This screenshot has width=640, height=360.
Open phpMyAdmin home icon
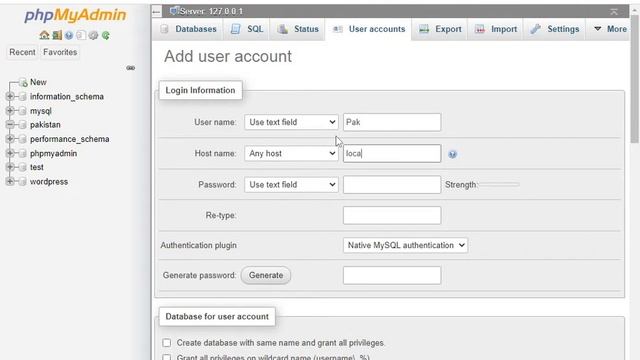click(x=44, y=36)
